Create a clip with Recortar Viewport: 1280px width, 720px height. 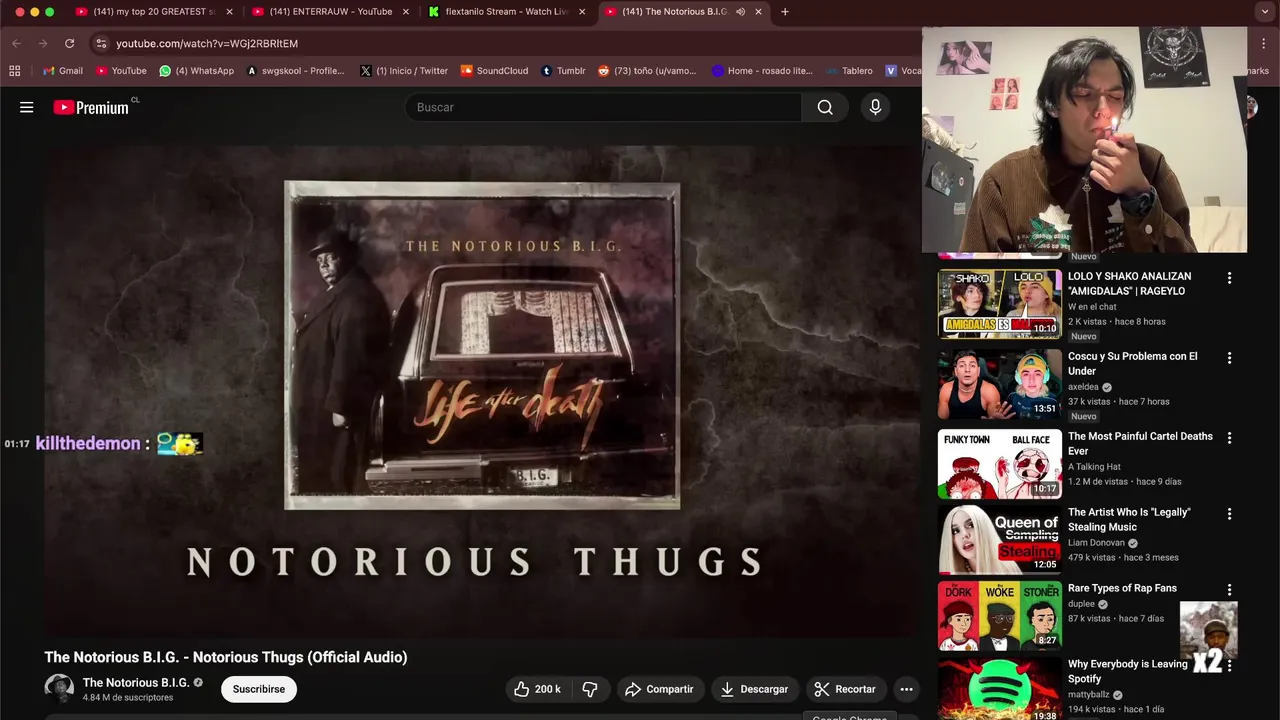(845, 689)
